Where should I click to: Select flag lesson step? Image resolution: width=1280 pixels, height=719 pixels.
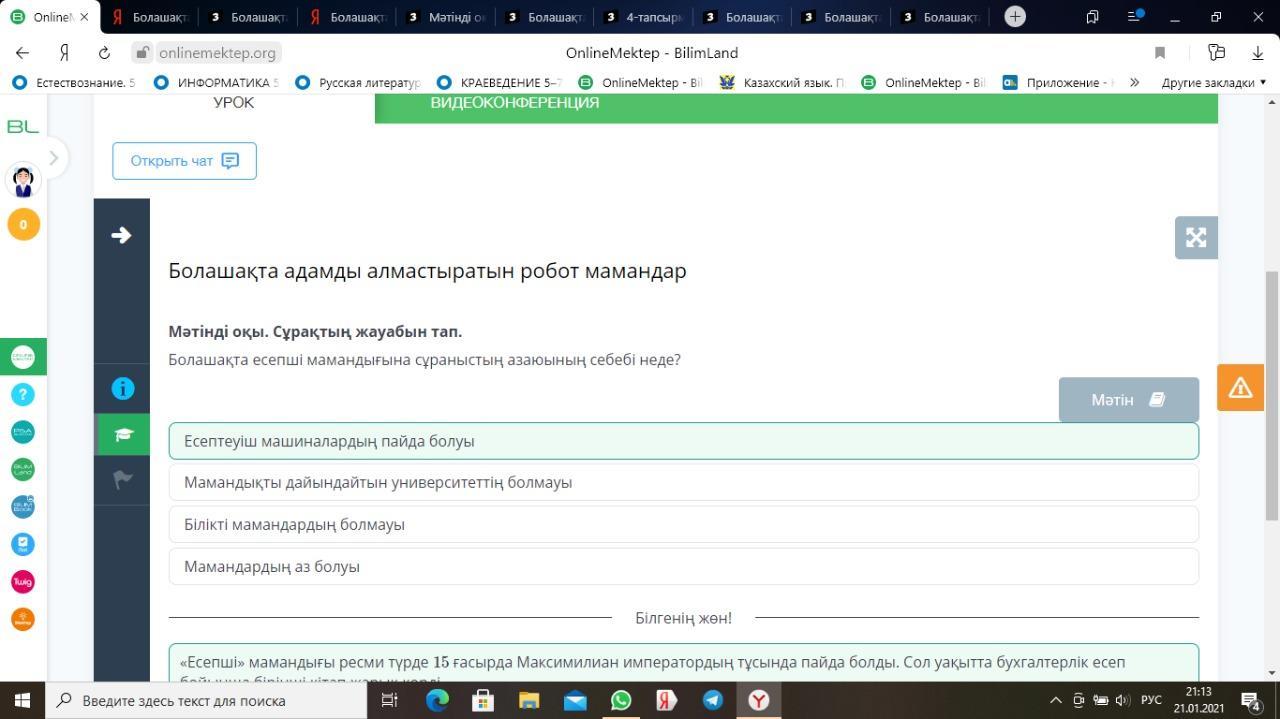(x=122, y=480)
